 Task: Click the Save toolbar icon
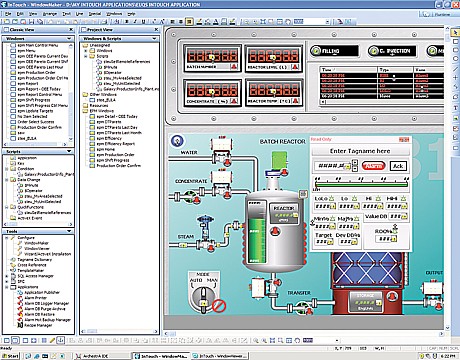(31, 22)
